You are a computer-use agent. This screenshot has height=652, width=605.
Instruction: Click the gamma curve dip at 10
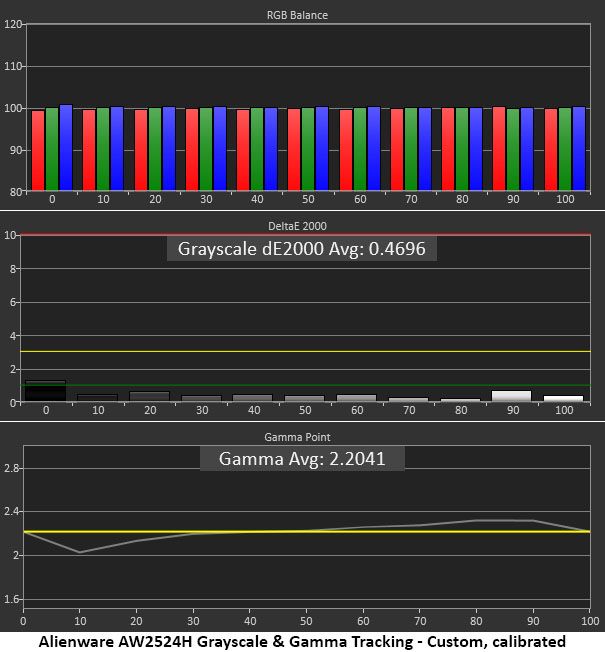click(79, 552)
